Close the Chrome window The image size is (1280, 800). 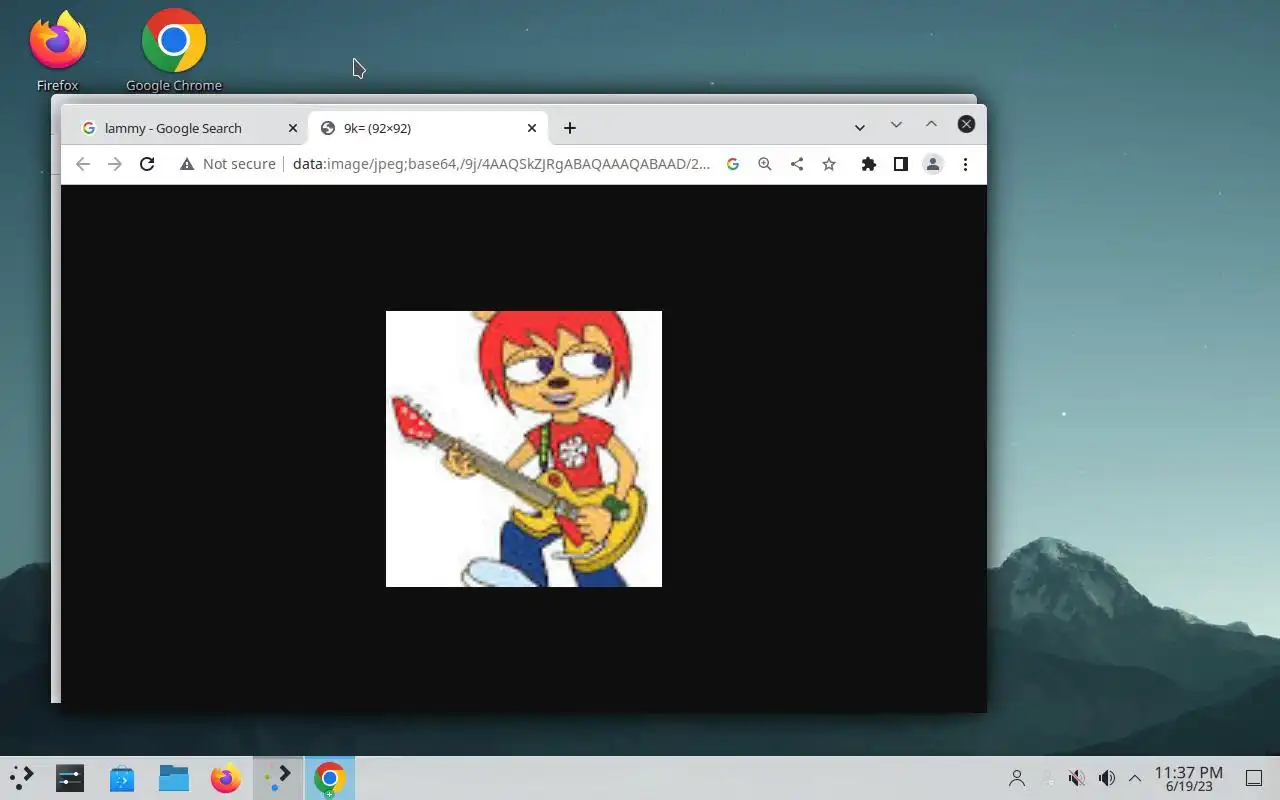click(966, 124)
